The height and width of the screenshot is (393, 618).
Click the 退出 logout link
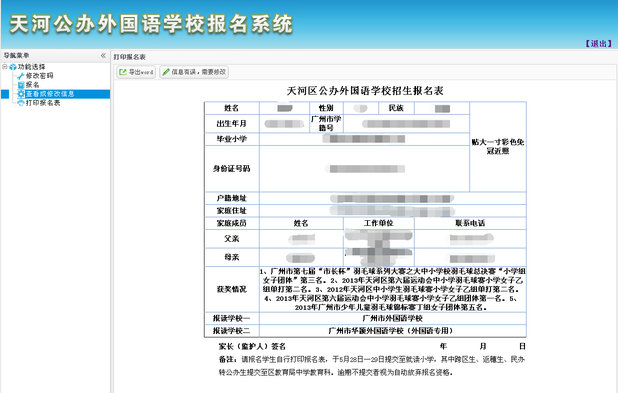click(598, 43)
